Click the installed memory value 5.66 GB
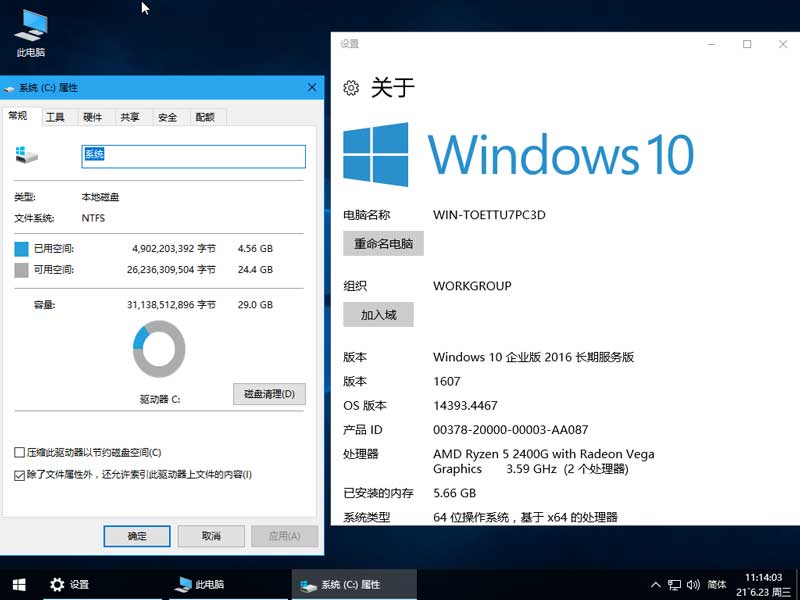800x600 pixels. coord(454,493)
